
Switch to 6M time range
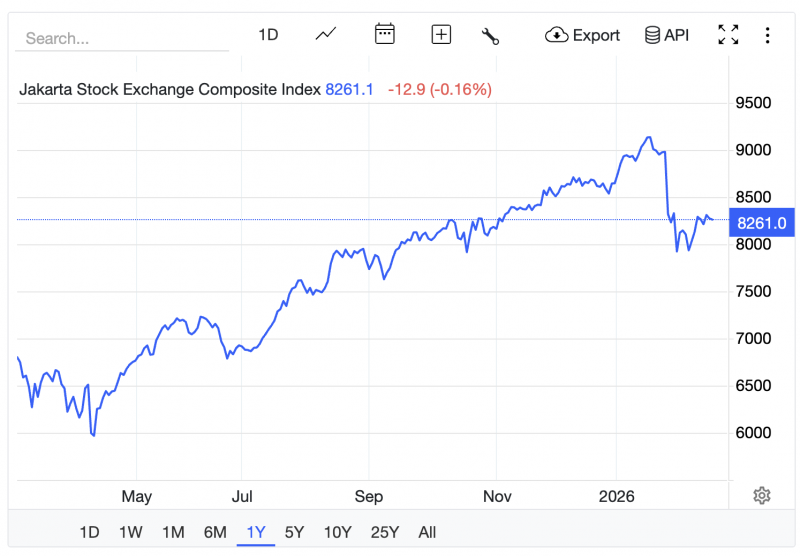point(215,532)
